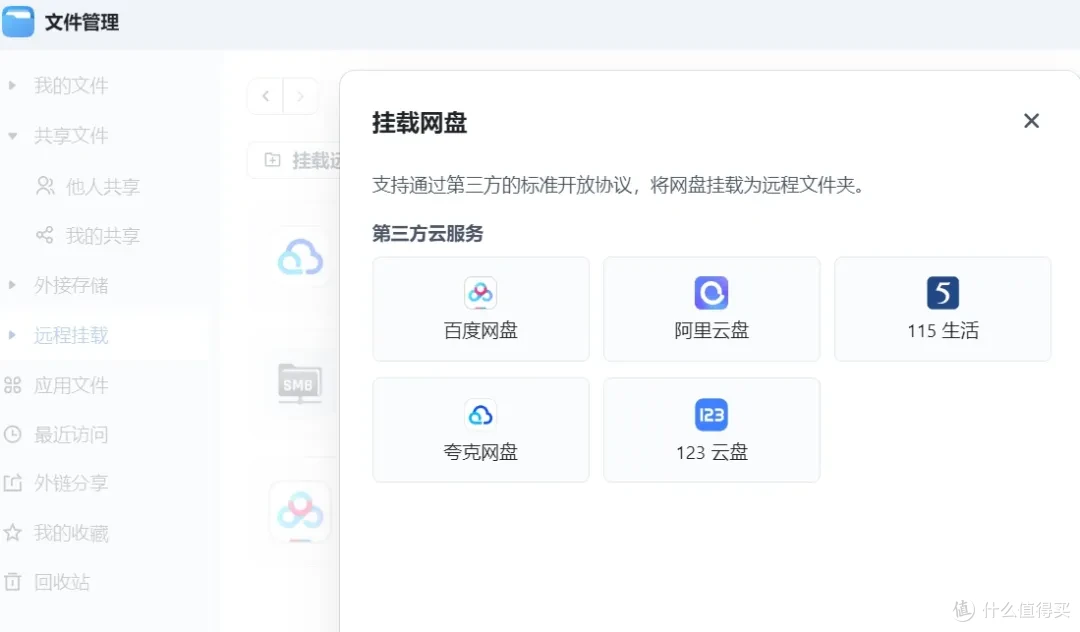This screenshot has width=1080, height=632.
Task: Open 我的共享 in sidebar
Action: [103, 235]
